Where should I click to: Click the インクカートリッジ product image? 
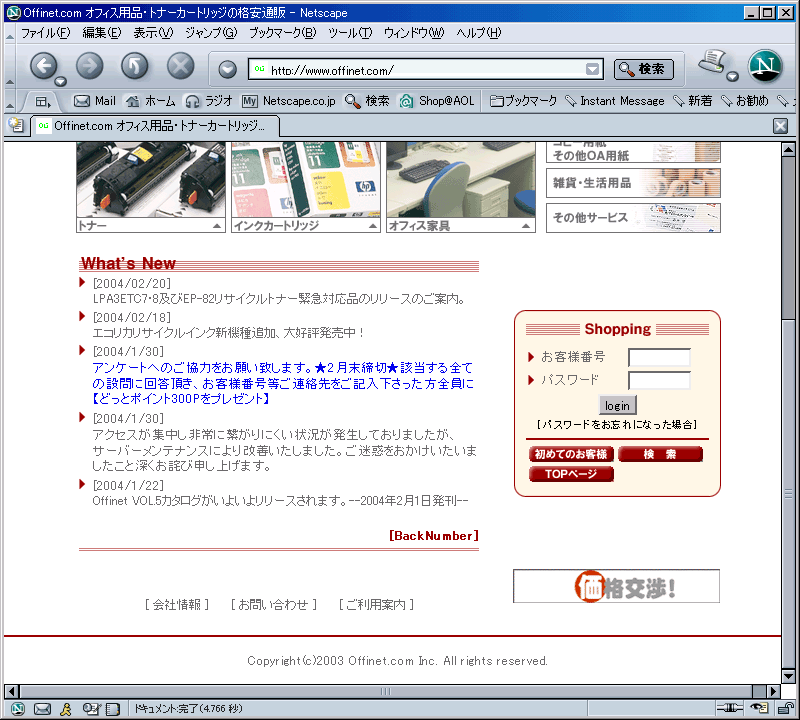pyautogui.click(x=306, y=180)
